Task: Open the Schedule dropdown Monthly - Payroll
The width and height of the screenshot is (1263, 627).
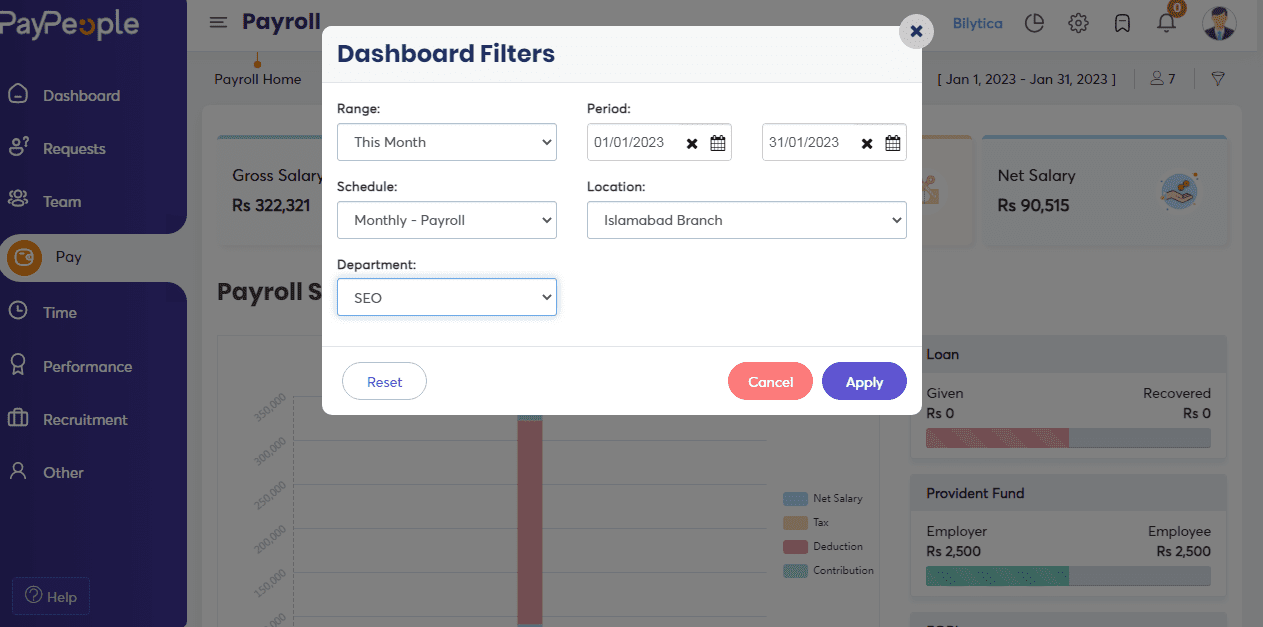Action: coord(446,220)
